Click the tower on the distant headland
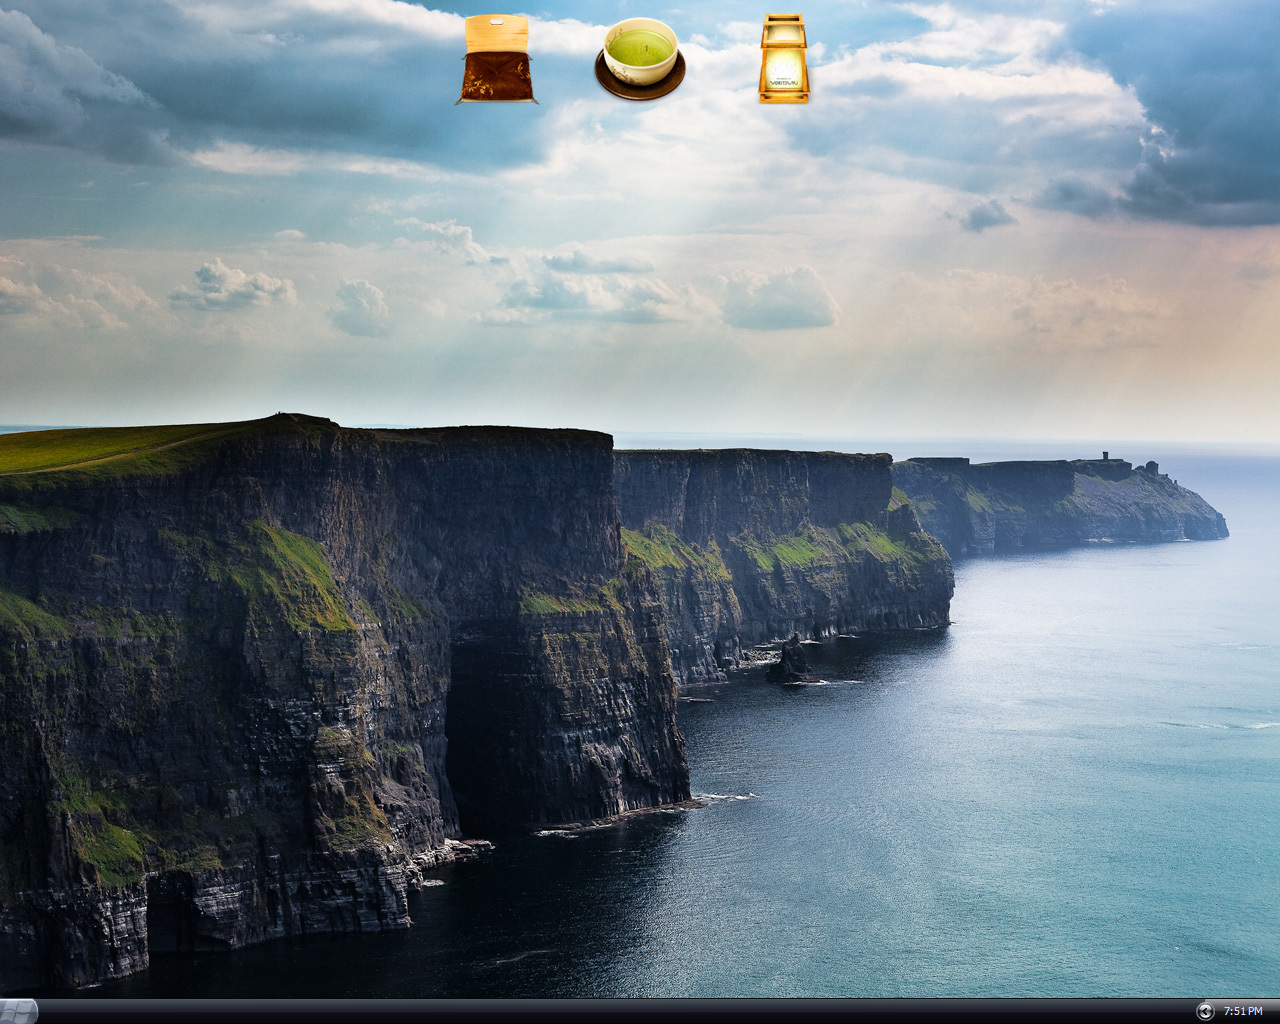The image size is (1280, 1024). coord(1105,456)
